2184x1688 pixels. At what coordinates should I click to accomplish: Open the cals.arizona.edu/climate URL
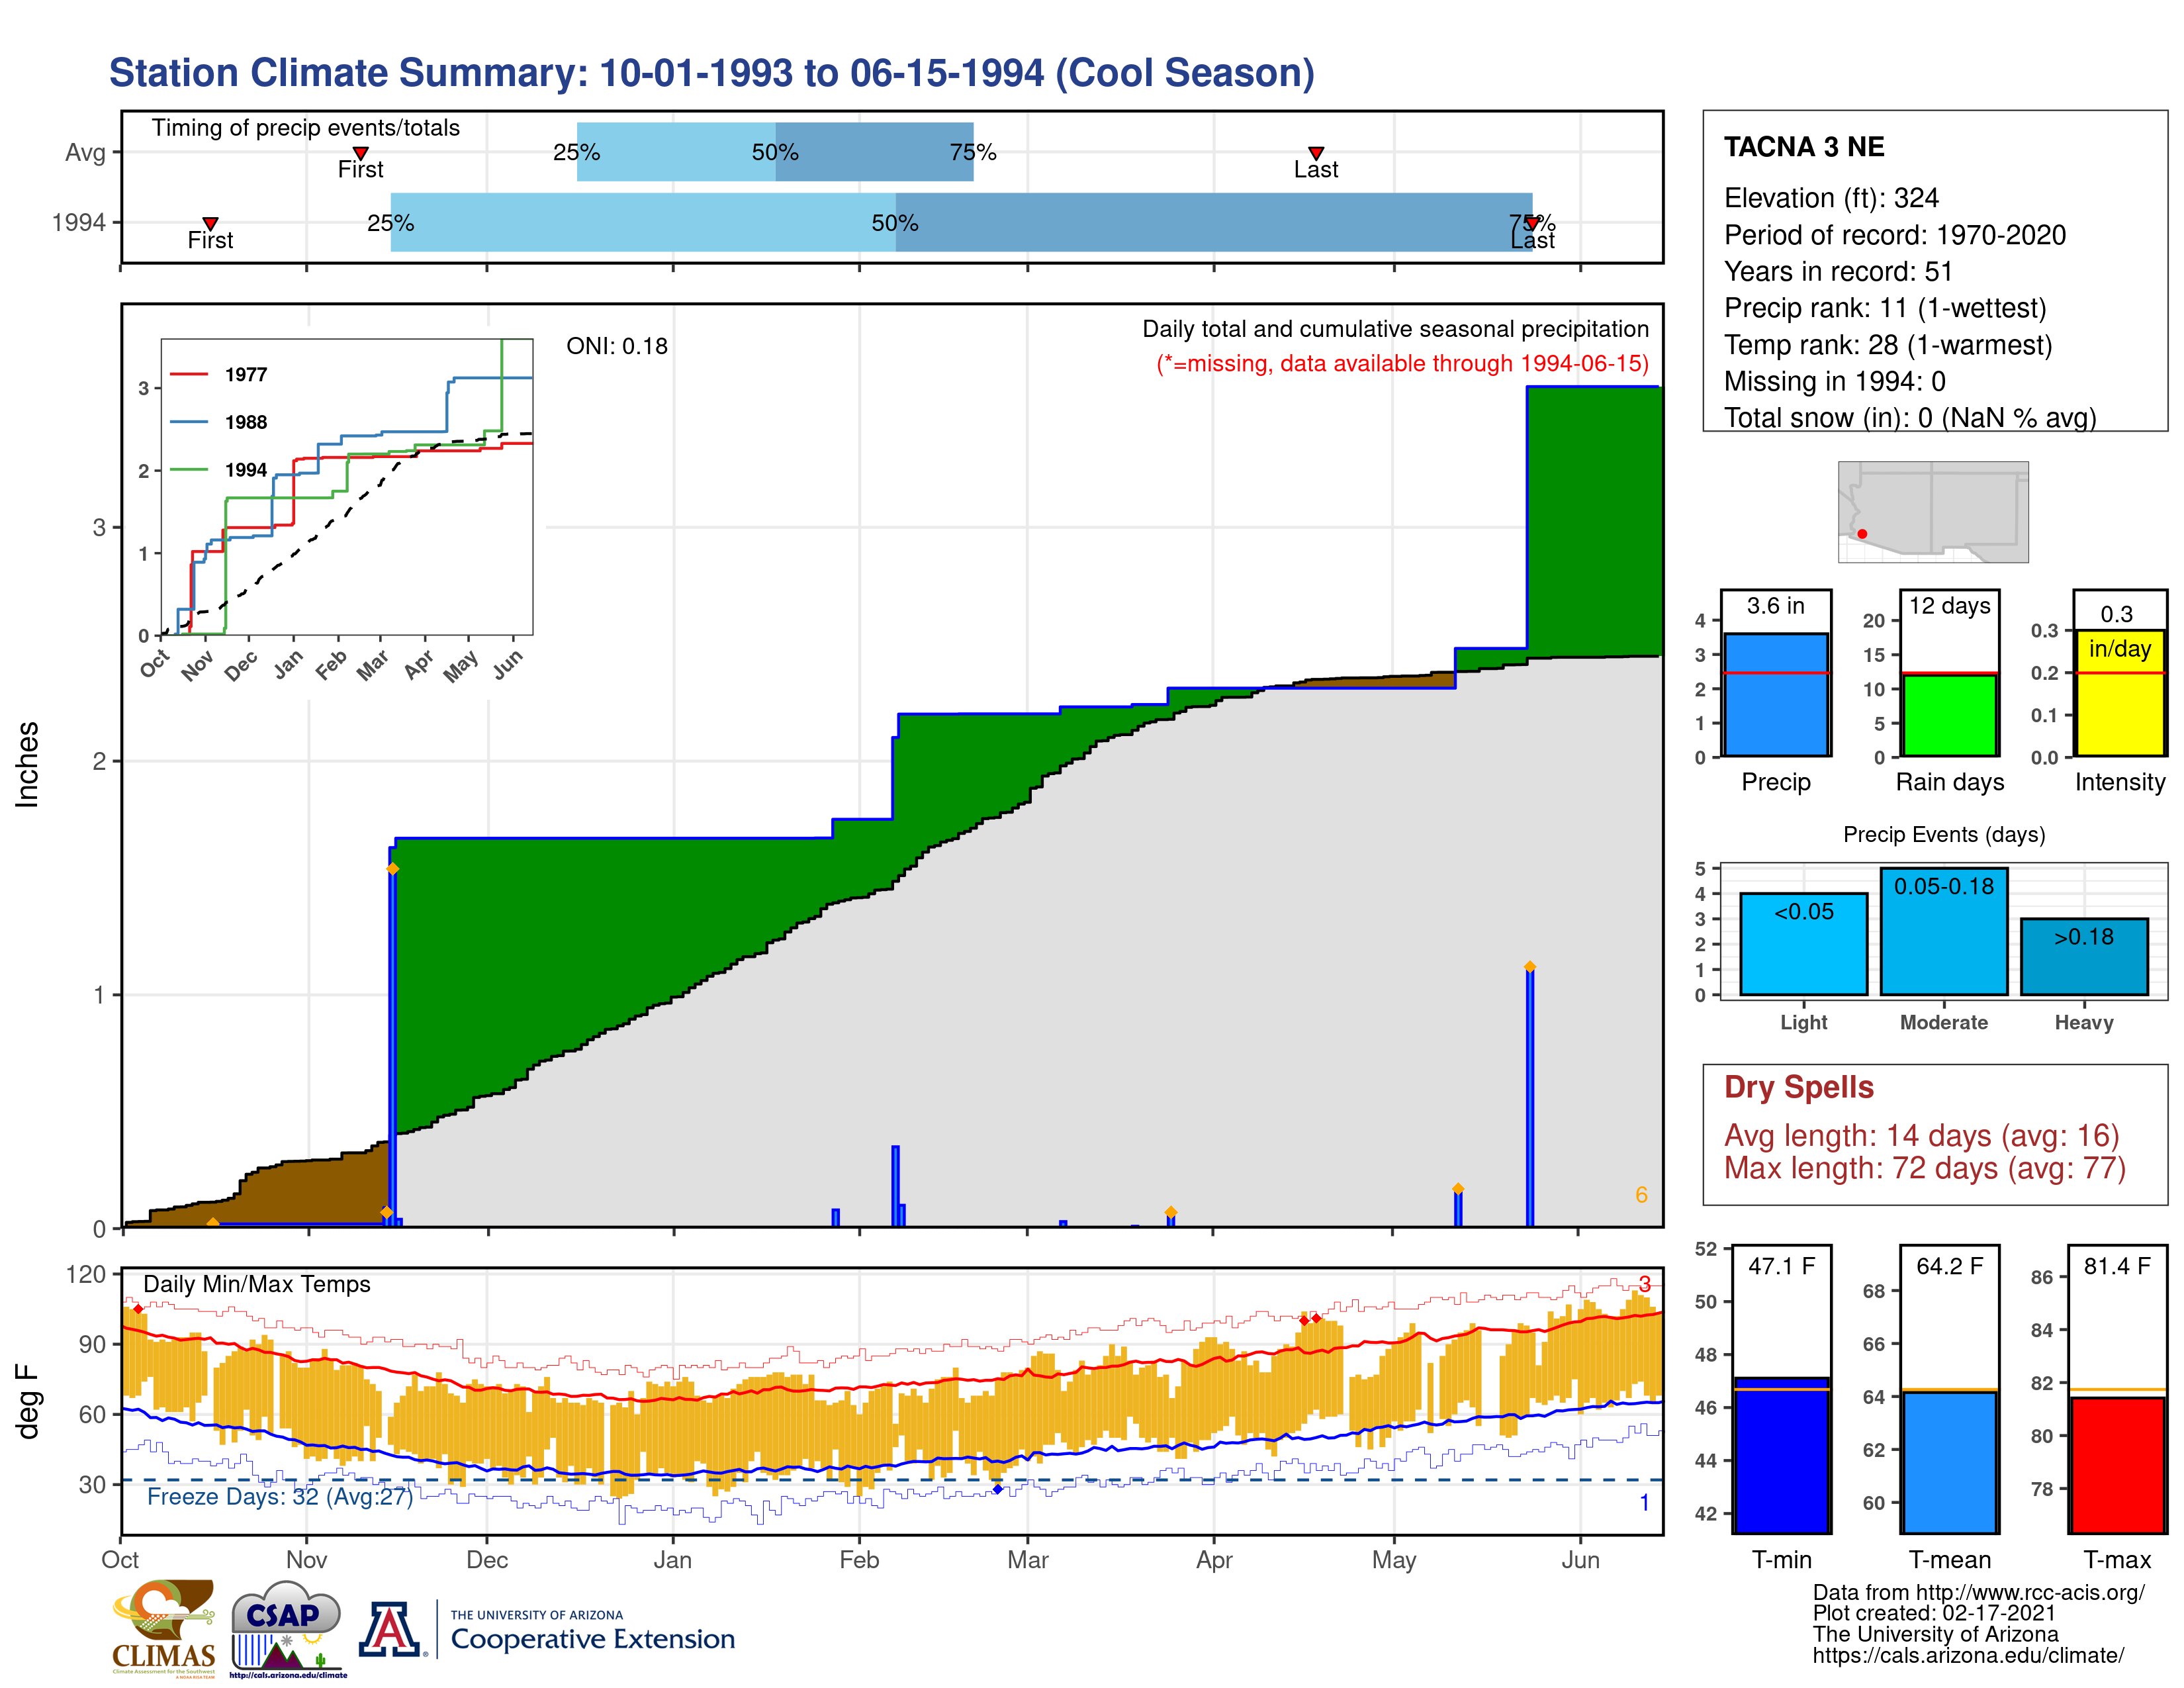point(1968,1656)
